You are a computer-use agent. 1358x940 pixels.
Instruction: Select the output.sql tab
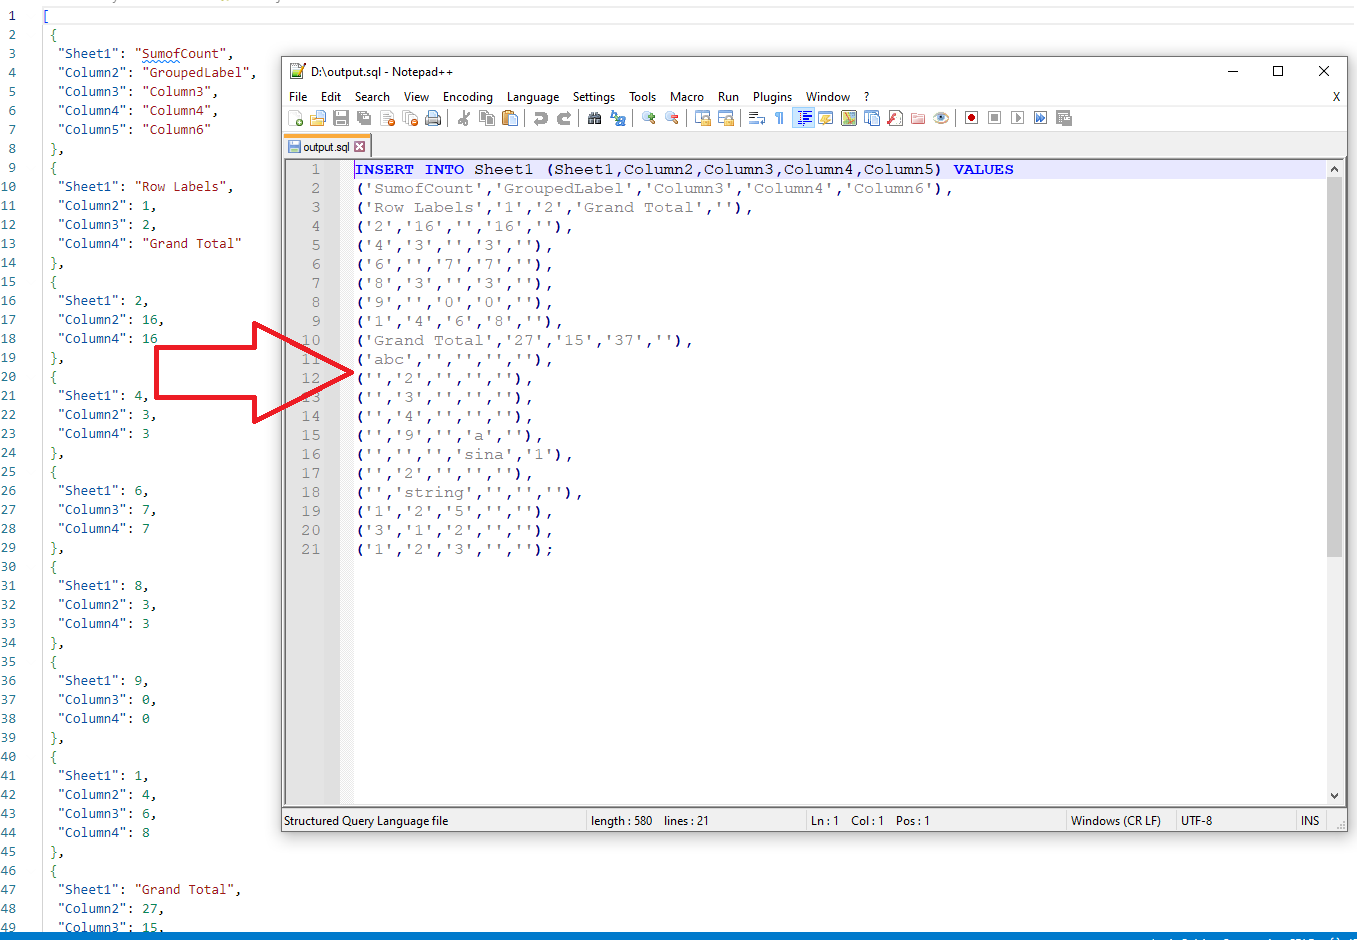click(327, 147)
